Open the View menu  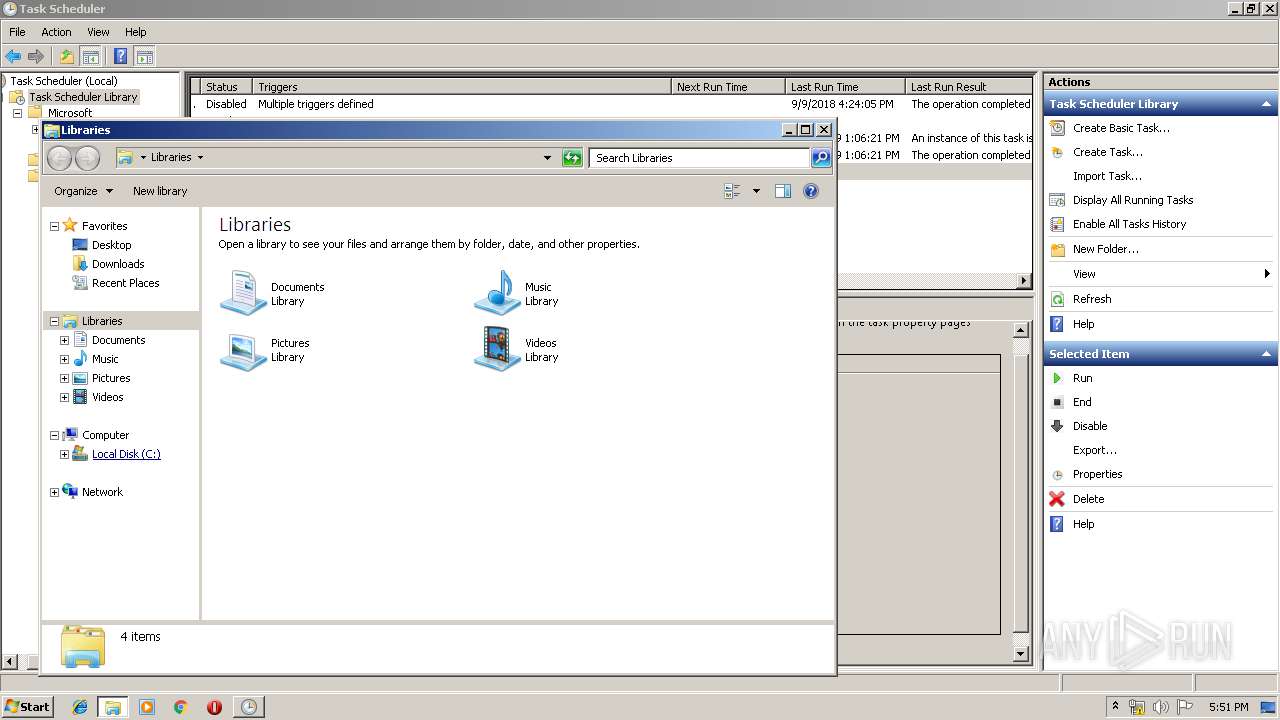click(98, 32)
